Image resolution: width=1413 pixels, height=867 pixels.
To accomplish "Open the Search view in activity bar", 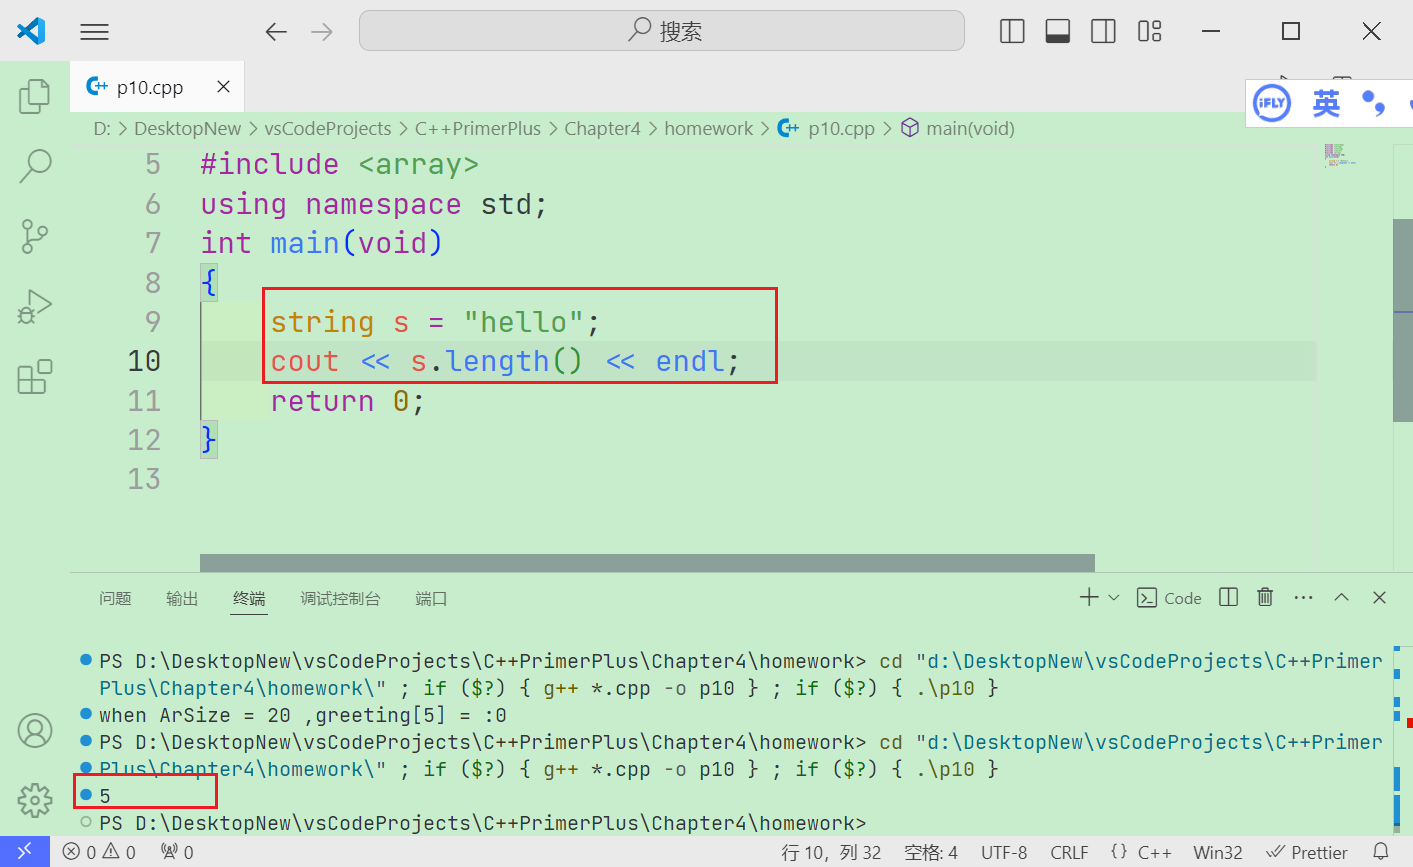I will point(35,166).
